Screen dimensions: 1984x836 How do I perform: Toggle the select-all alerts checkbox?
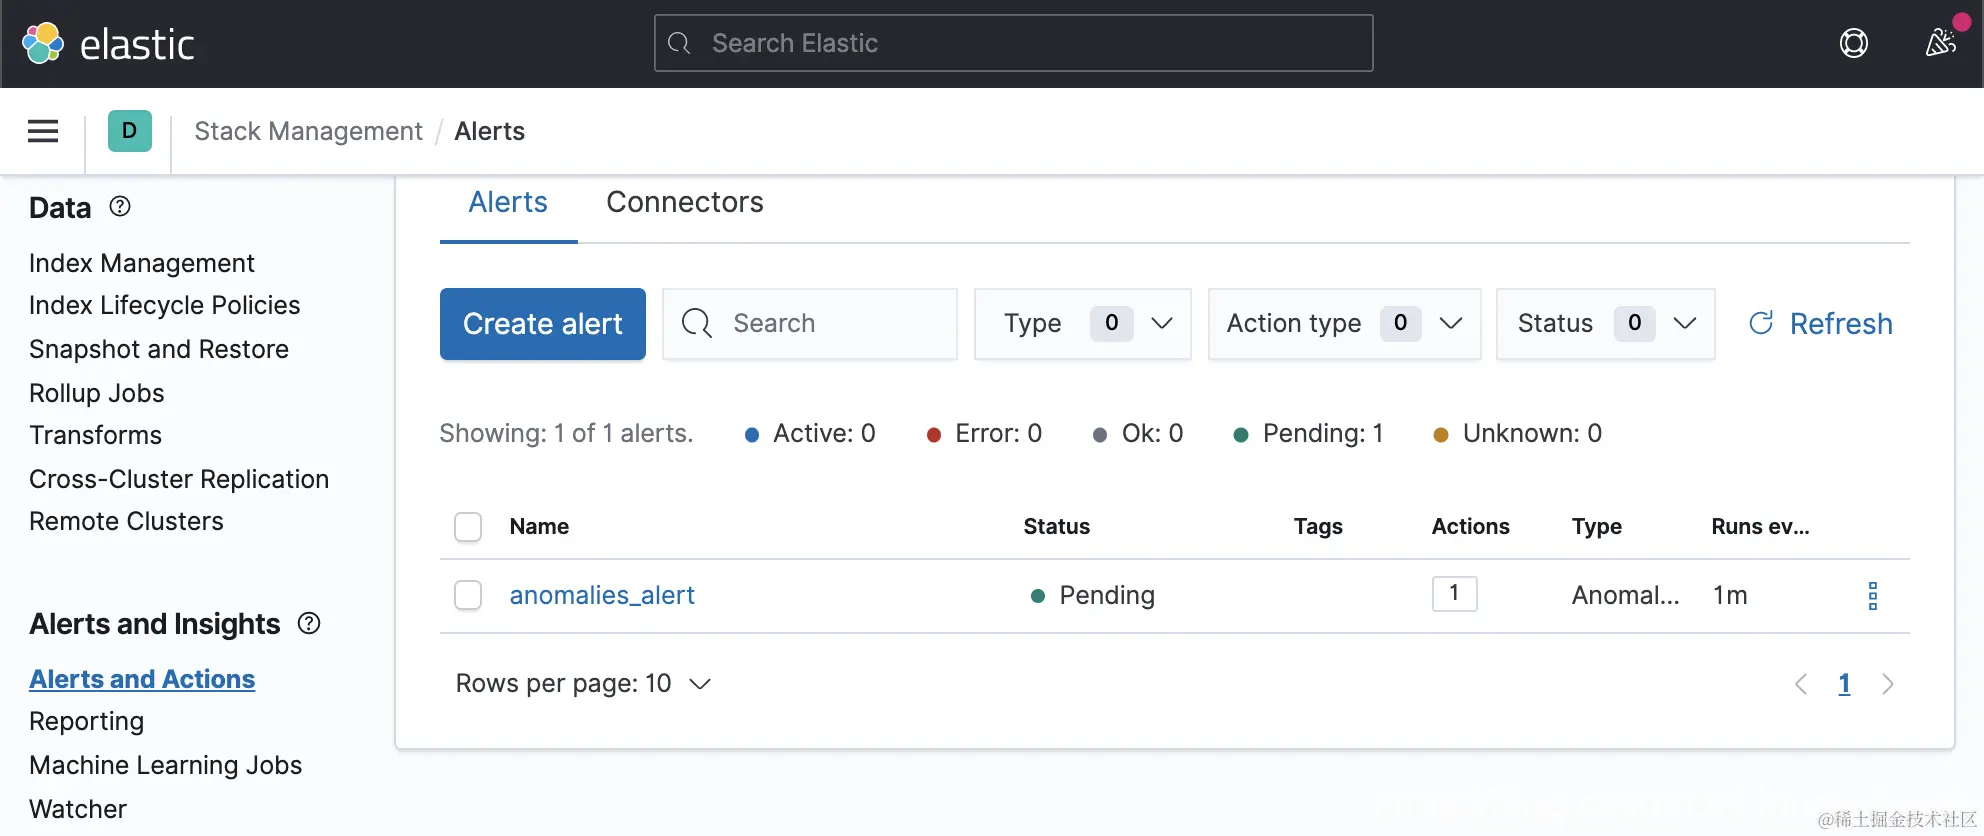coord(468,527)
